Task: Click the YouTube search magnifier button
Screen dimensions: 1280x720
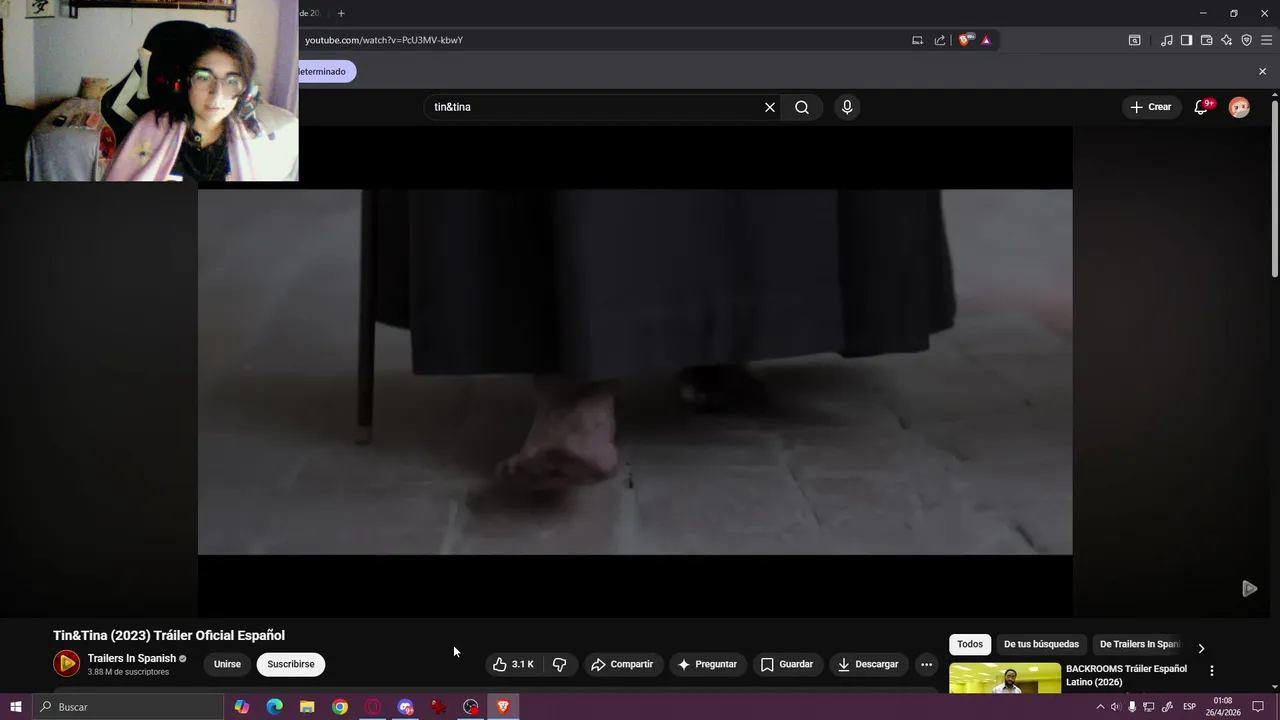Action: coord(802,107)
